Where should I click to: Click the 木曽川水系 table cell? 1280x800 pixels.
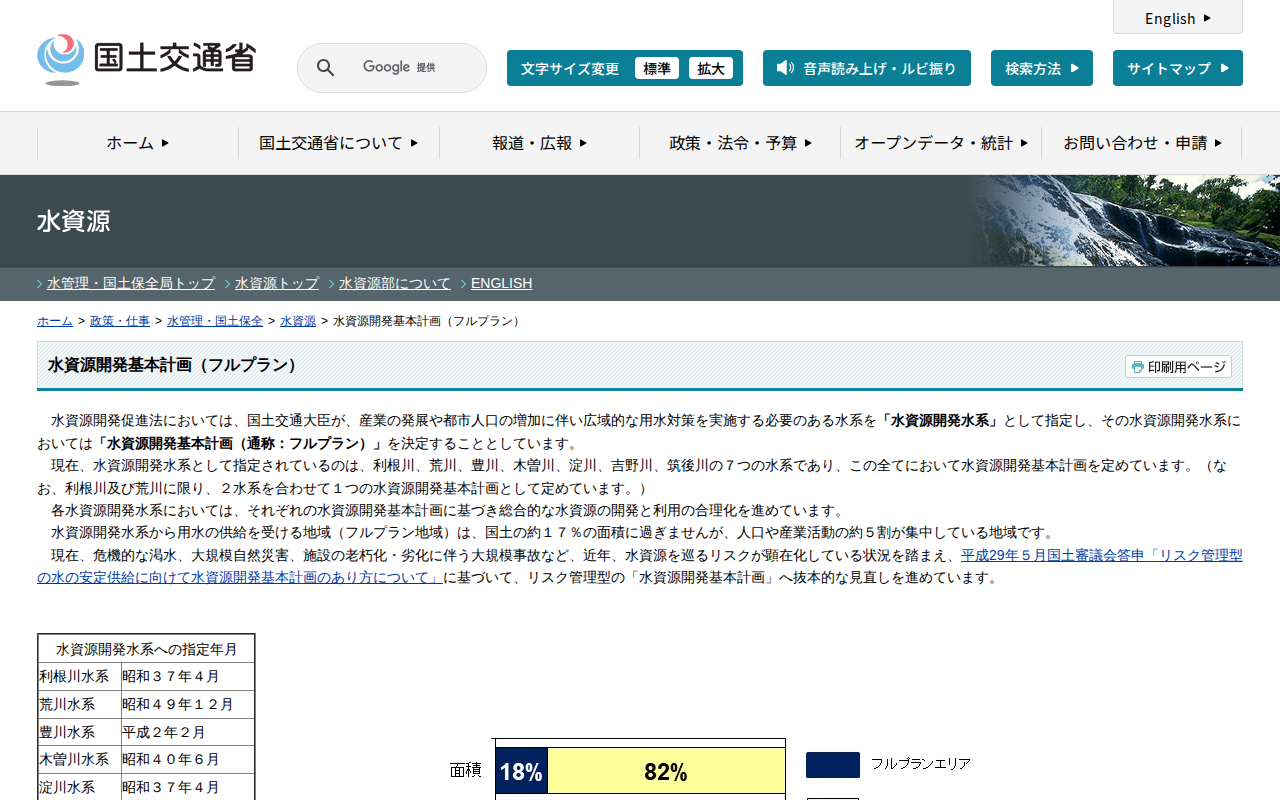pos(80,760)
